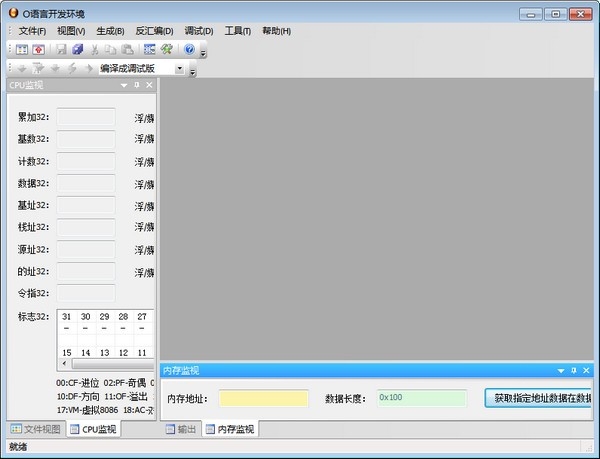Open the CPU监视 panel position dropdown arrow

[124, 86]
